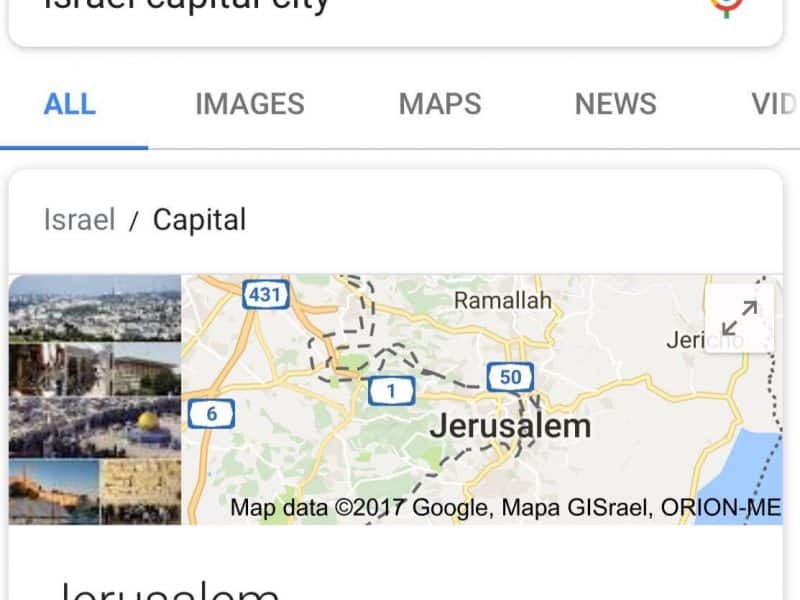Open the MAPS tab
This screenshot has height=600, width=800.
[440, 104]
